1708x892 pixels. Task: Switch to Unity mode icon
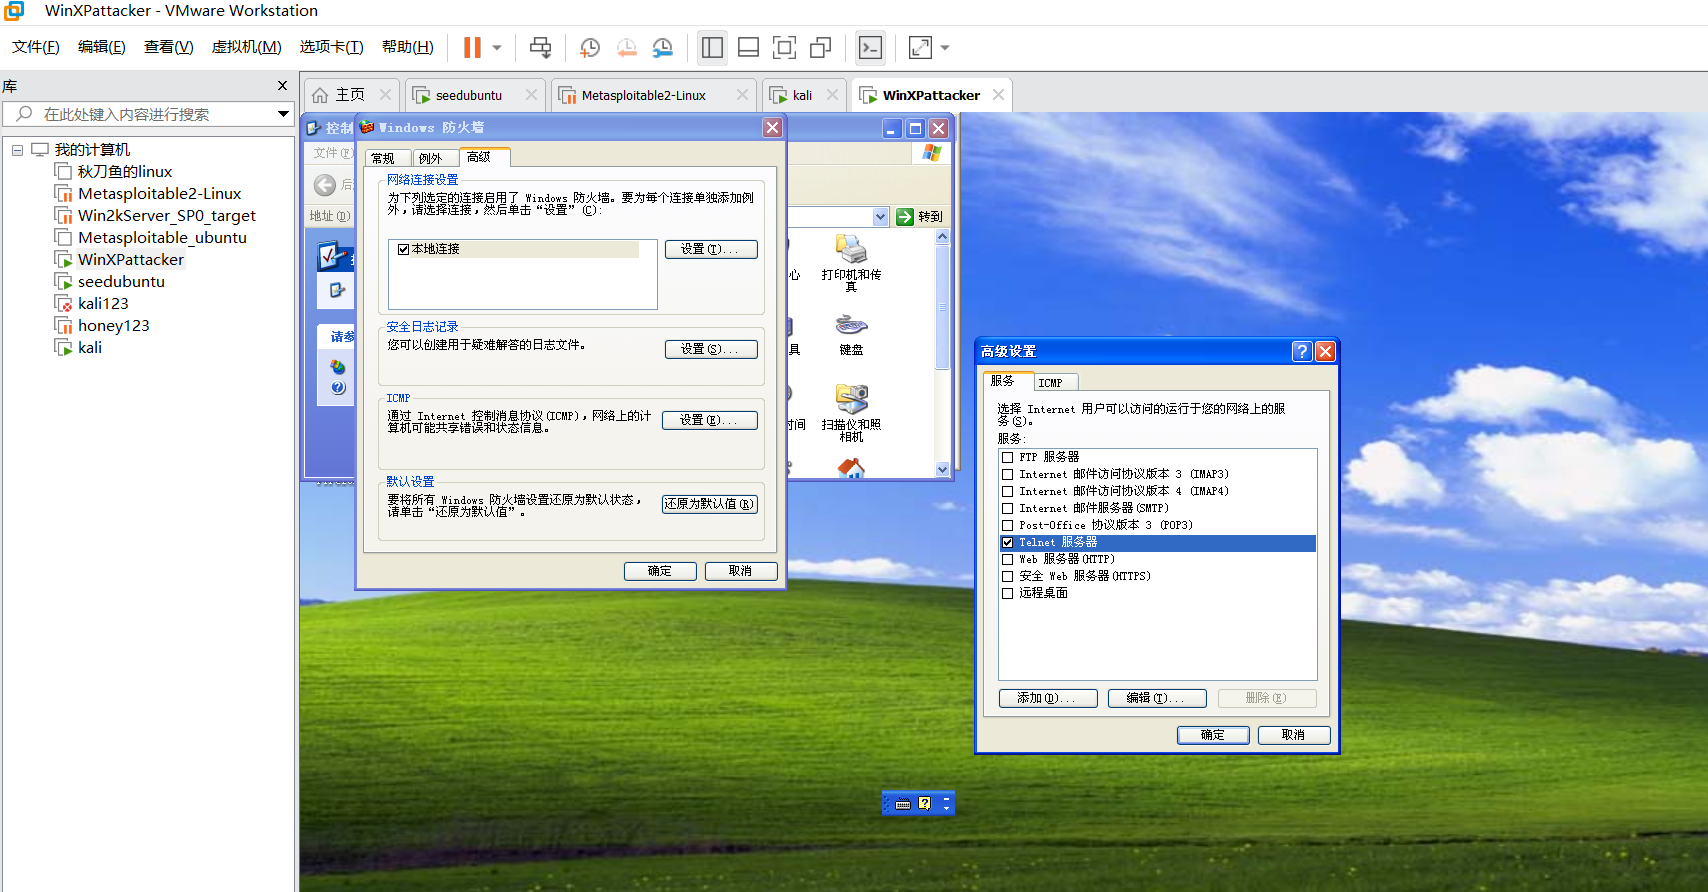coord(821,47)
